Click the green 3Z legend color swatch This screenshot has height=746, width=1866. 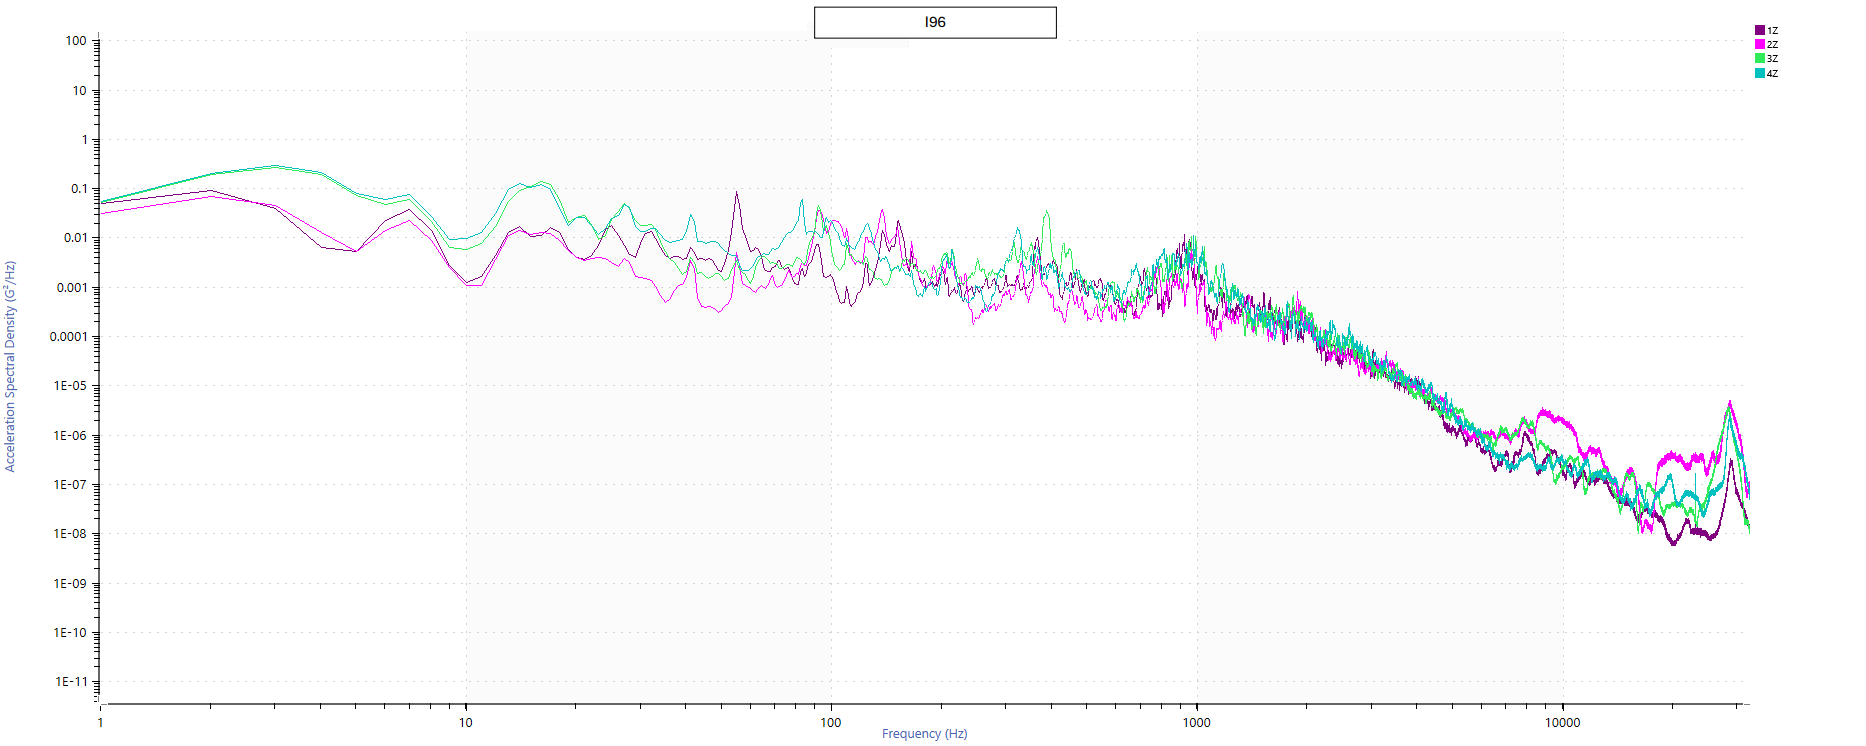1760,59
